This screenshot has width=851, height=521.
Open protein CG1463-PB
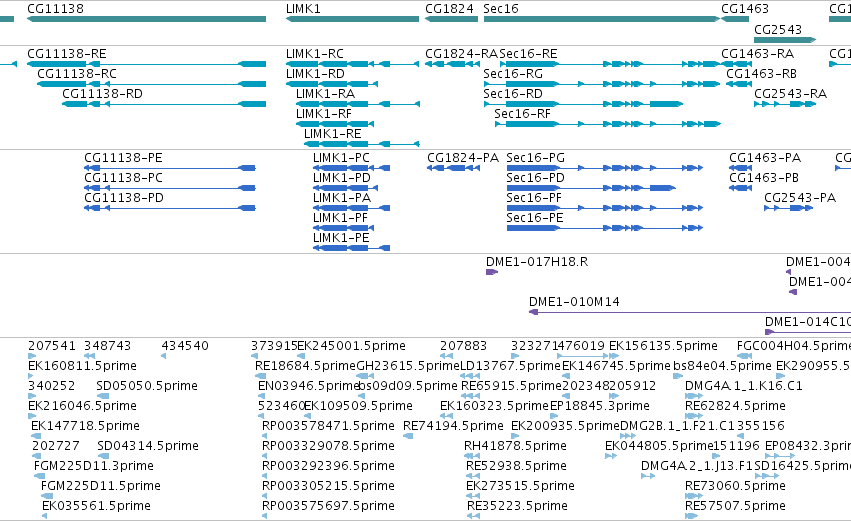tap(764, 178)
